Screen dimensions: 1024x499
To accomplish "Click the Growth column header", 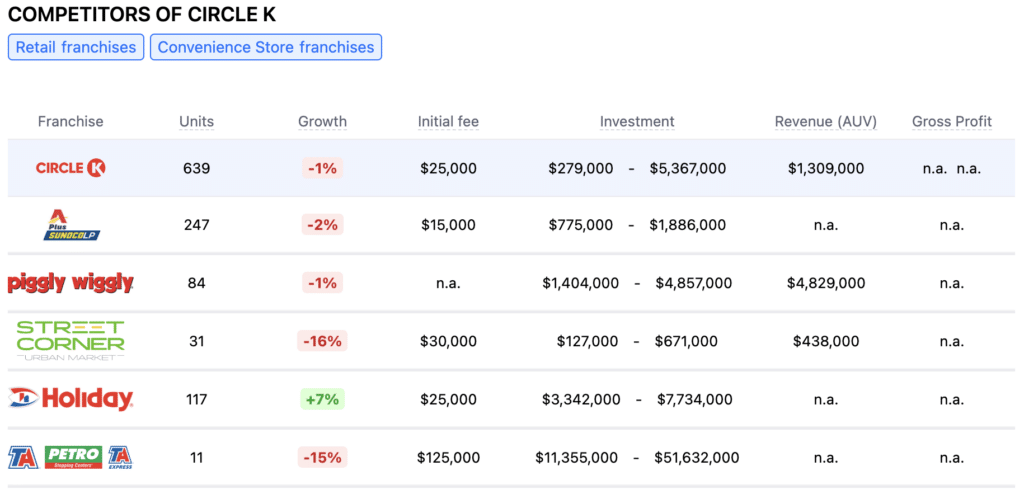I will coord(323,121).
